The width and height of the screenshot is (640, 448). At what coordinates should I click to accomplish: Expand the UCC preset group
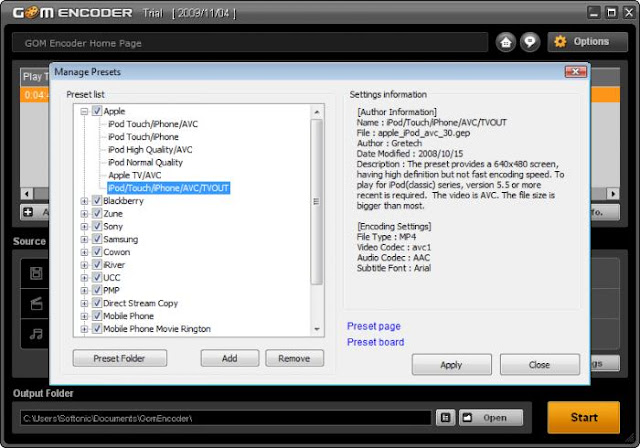click(x=84, y=278)
